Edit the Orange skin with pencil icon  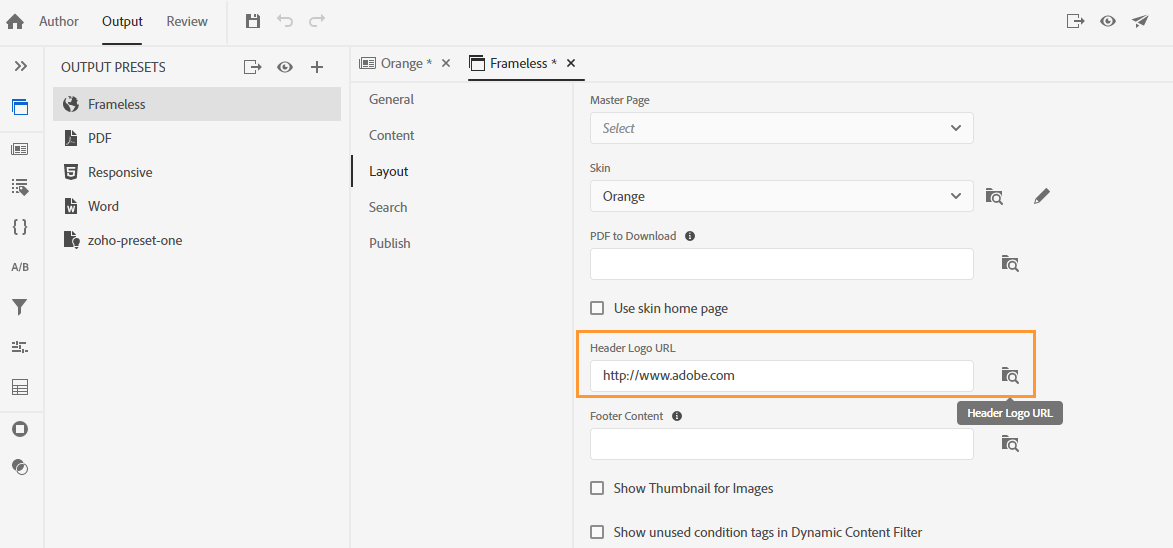click(x=1042, y=196)
